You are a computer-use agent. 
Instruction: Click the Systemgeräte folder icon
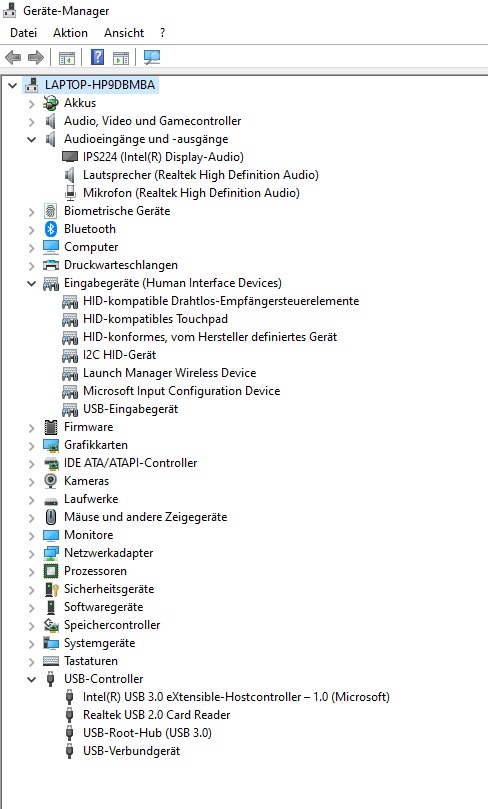point(51,643)
